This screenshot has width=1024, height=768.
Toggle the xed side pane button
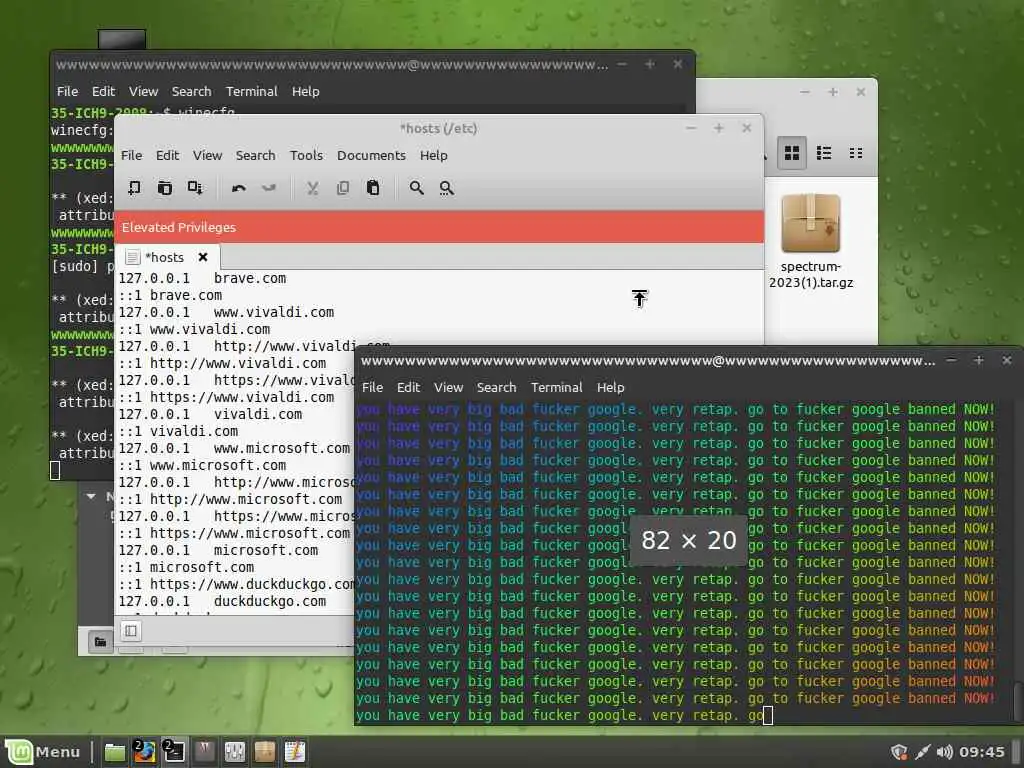131,630
